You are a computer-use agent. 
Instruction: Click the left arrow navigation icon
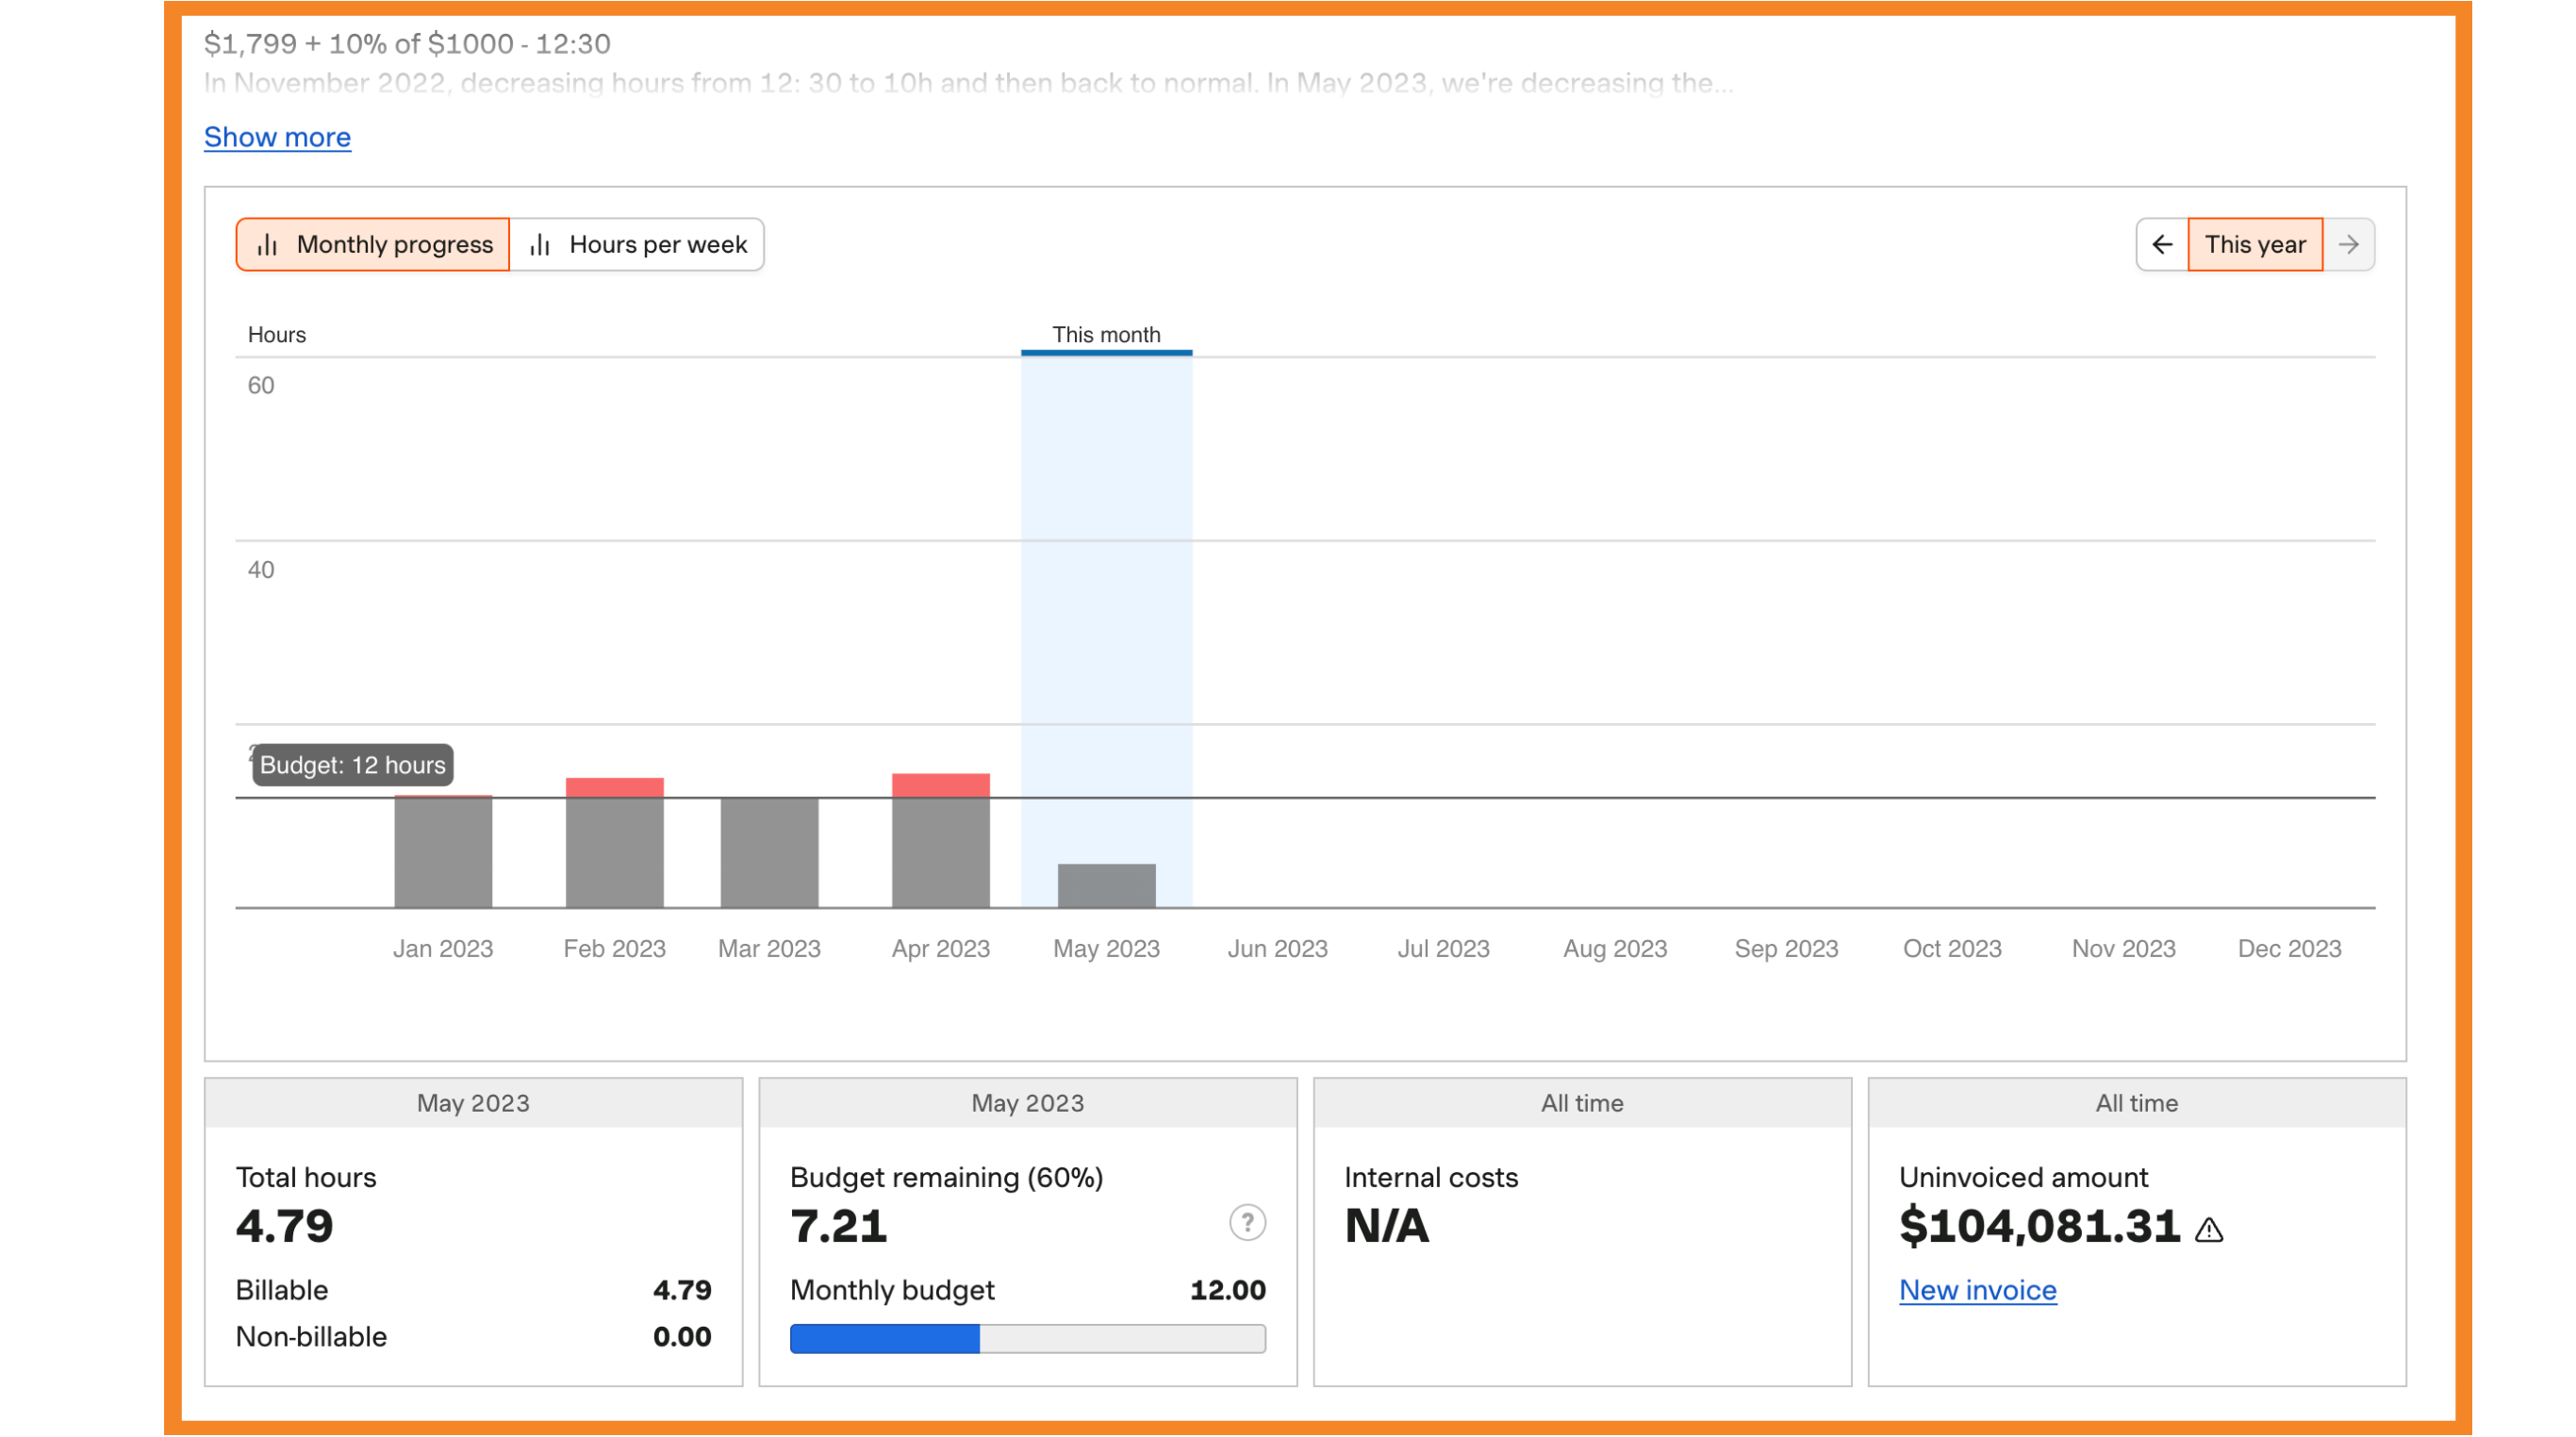pos(2162,244)
